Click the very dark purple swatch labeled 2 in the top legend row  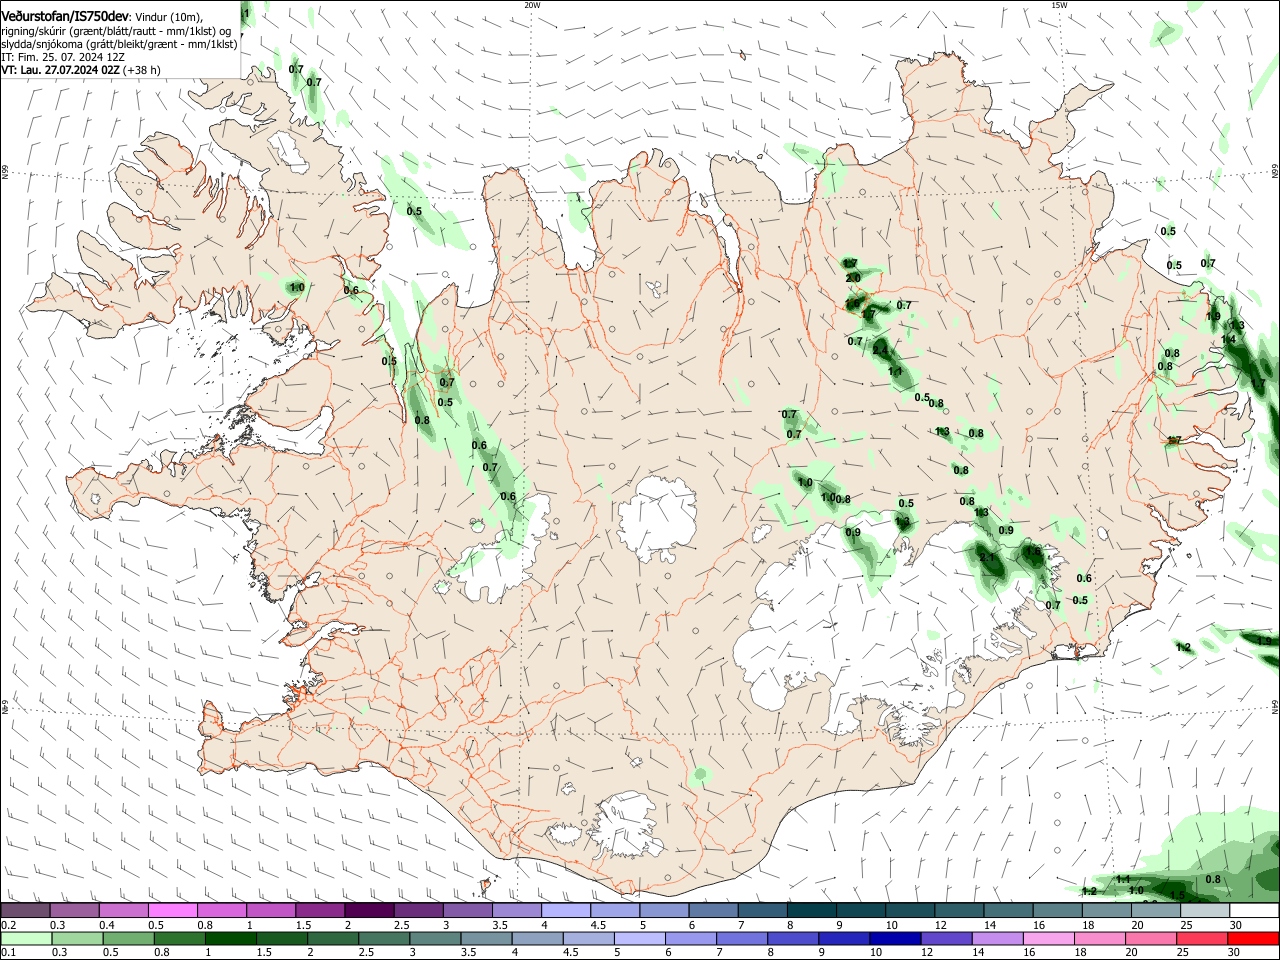click(369, 910)
